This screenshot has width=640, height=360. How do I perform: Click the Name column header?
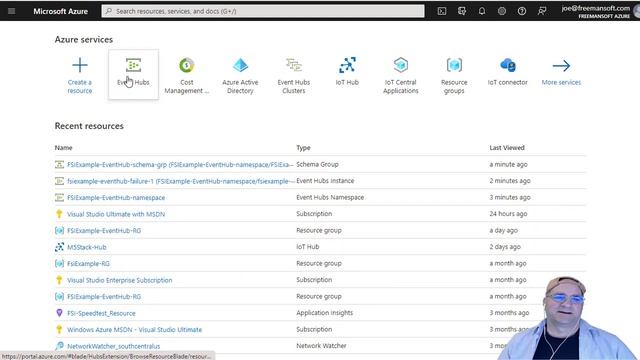pos(63,148)
